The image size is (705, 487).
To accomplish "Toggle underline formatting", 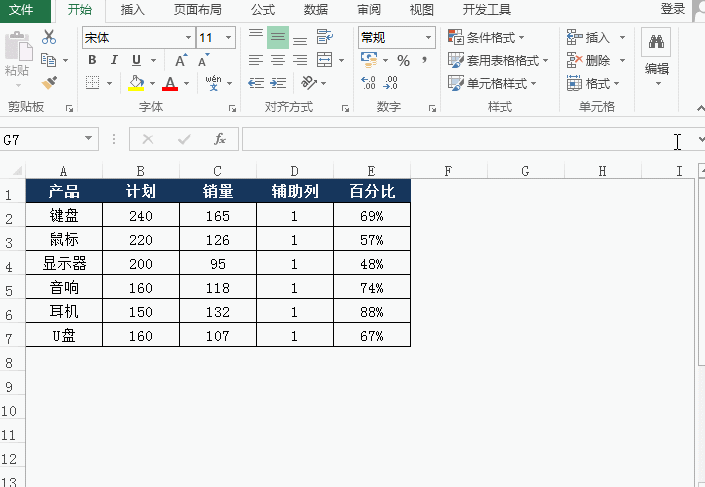I will [136, 60].
